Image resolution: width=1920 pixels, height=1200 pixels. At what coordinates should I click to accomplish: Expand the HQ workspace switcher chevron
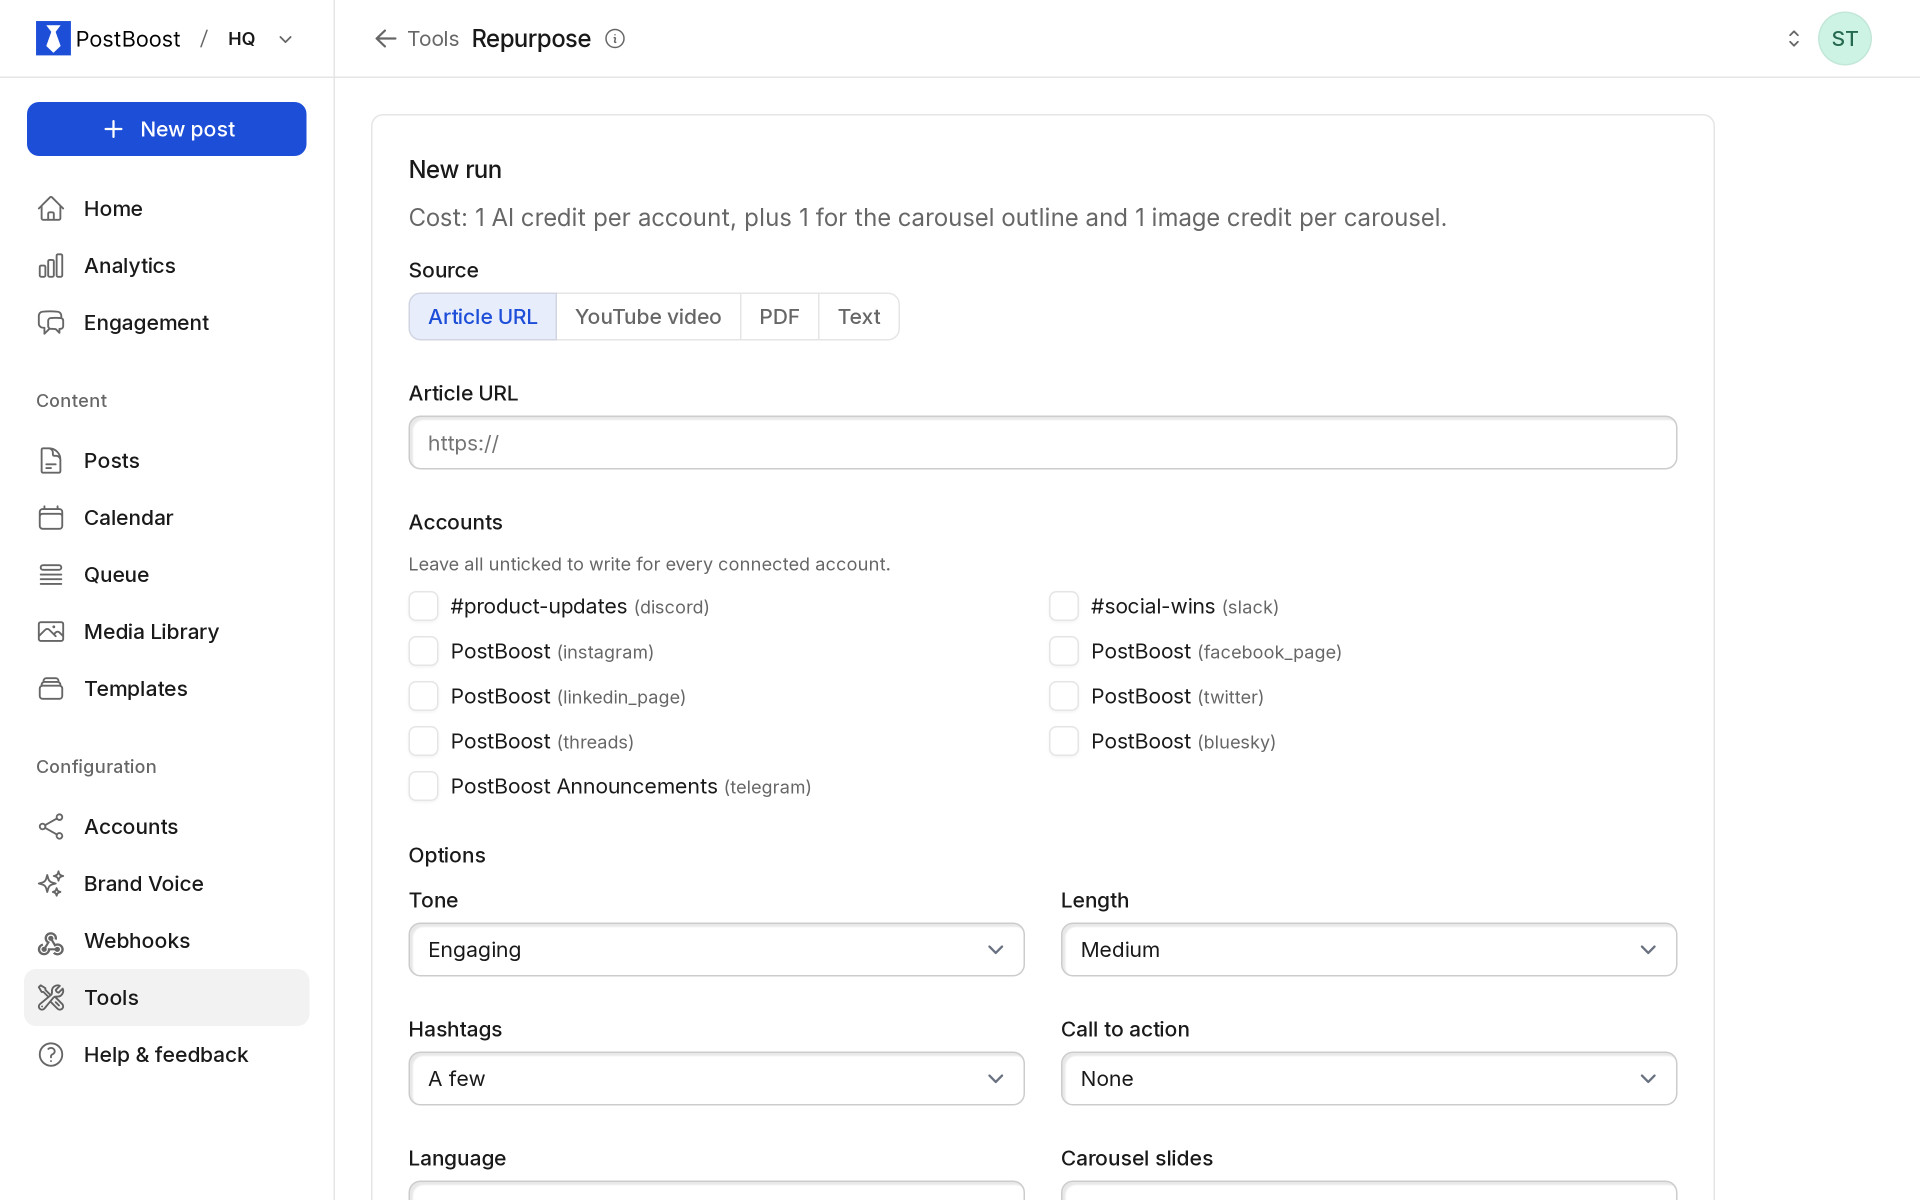click(286, 39)
